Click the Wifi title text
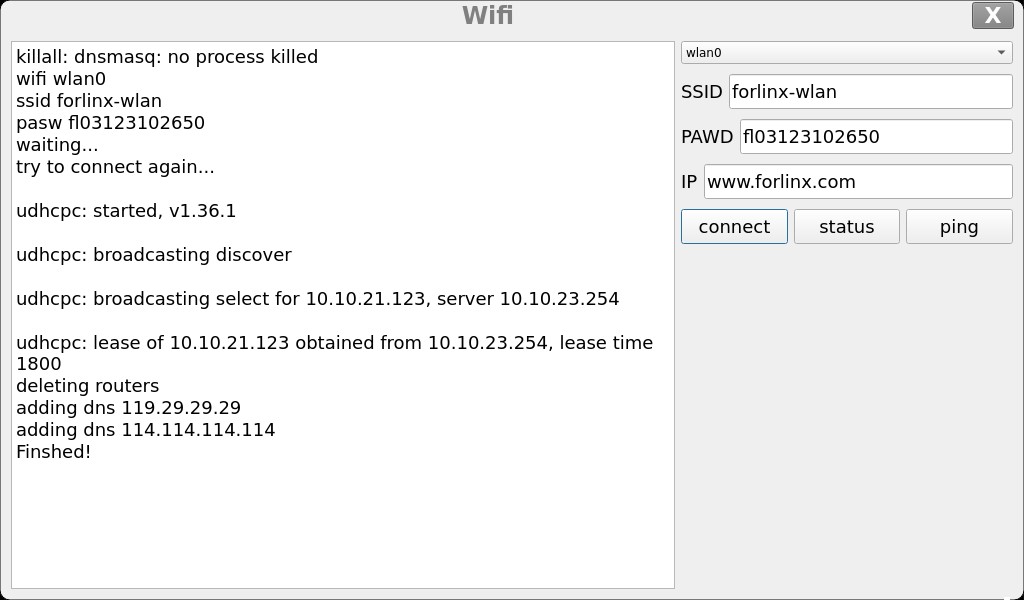This screenshot has height=600, width=1024. (x=488, y=15)
